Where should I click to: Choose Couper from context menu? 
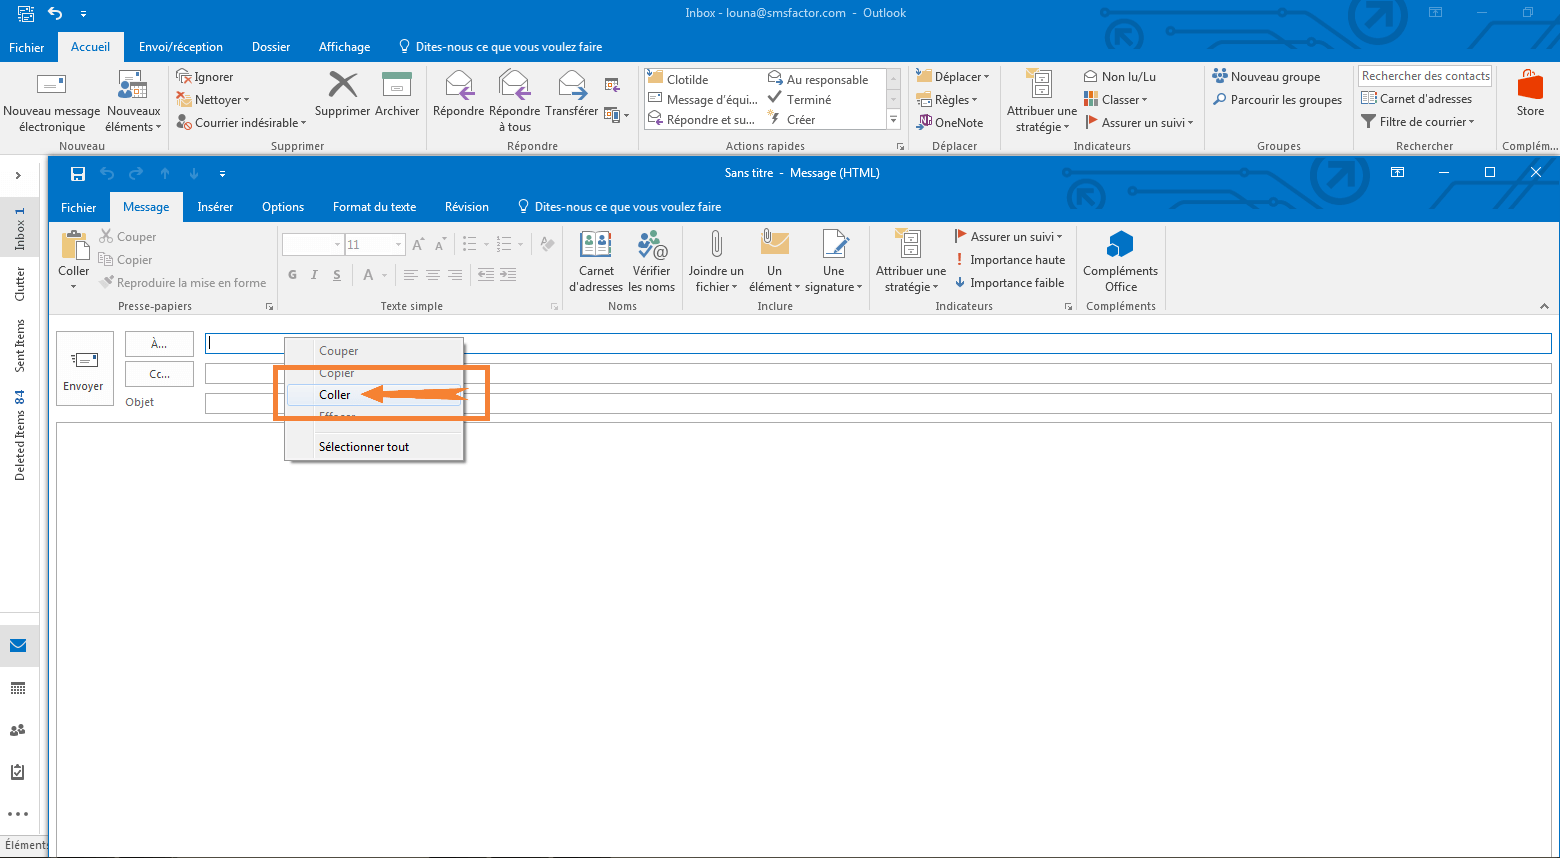(374, 351)
